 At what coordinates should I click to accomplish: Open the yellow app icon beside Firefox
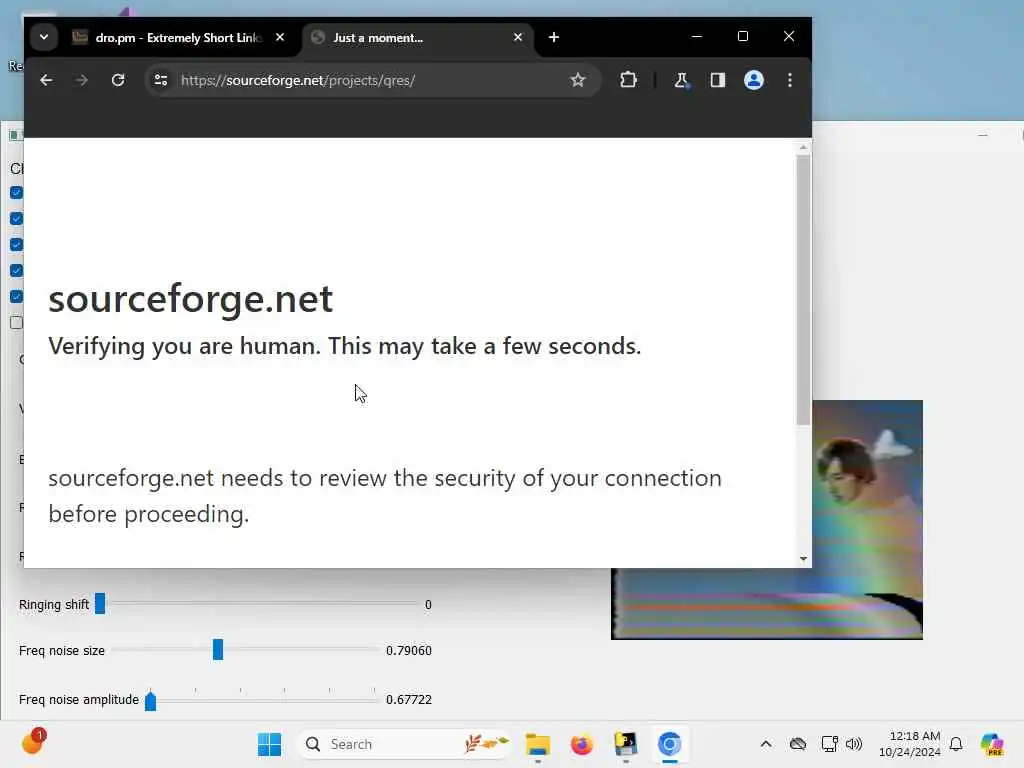(x=626, y=744)
